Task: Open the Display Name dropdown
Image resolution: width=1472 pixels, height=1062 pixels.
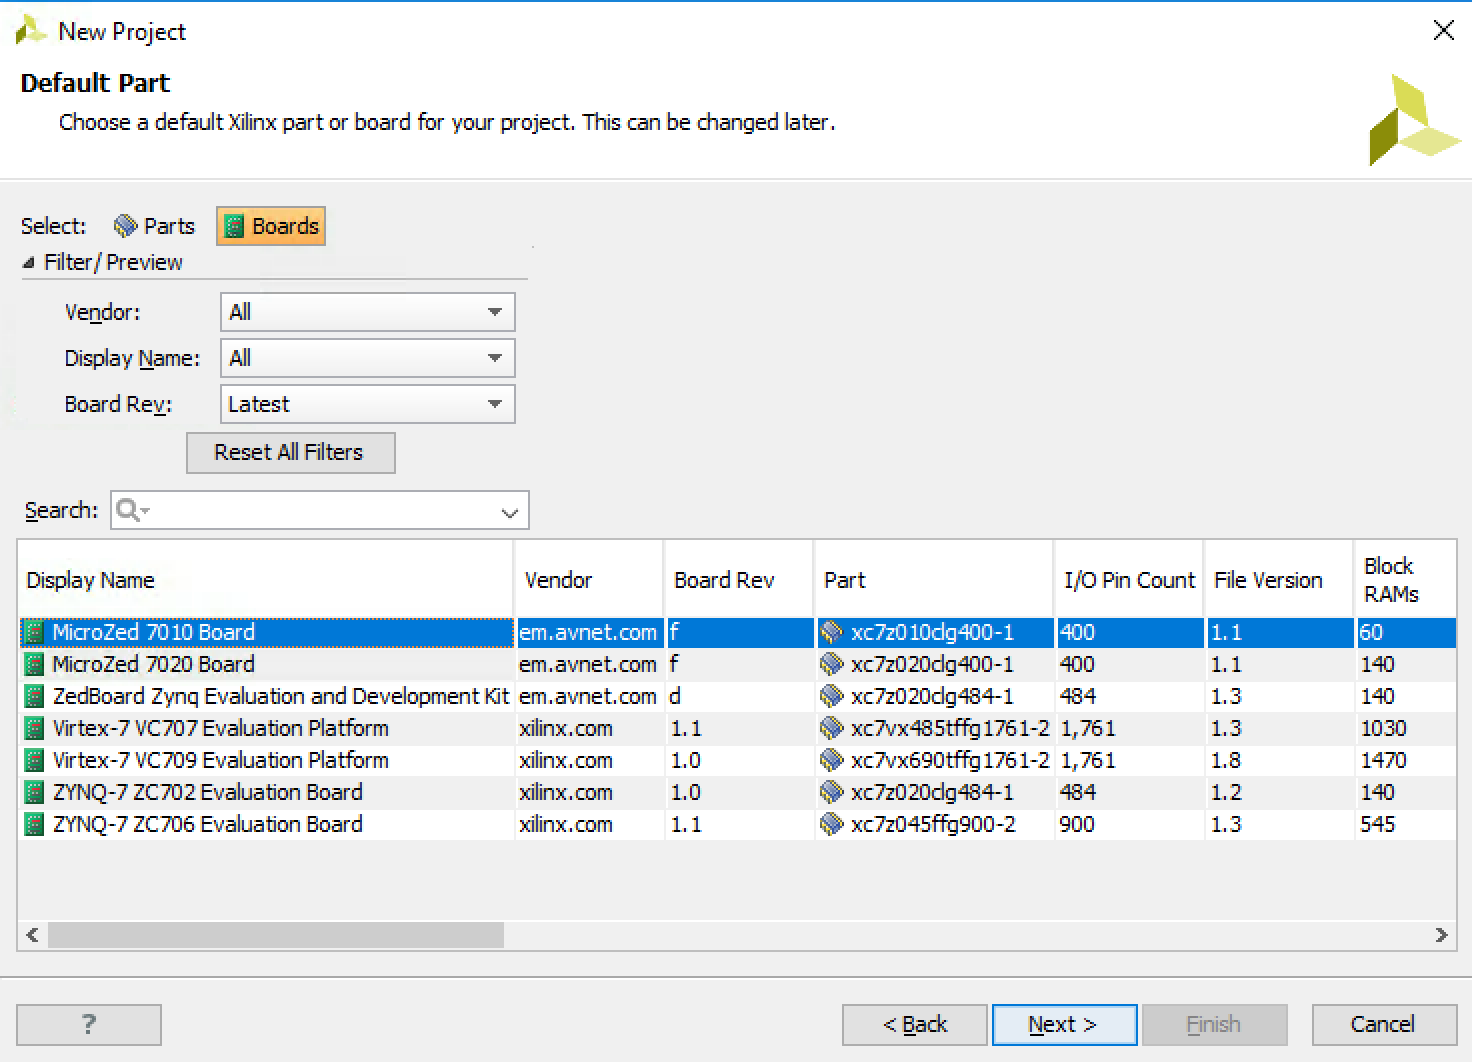Action: coord(367,358)
